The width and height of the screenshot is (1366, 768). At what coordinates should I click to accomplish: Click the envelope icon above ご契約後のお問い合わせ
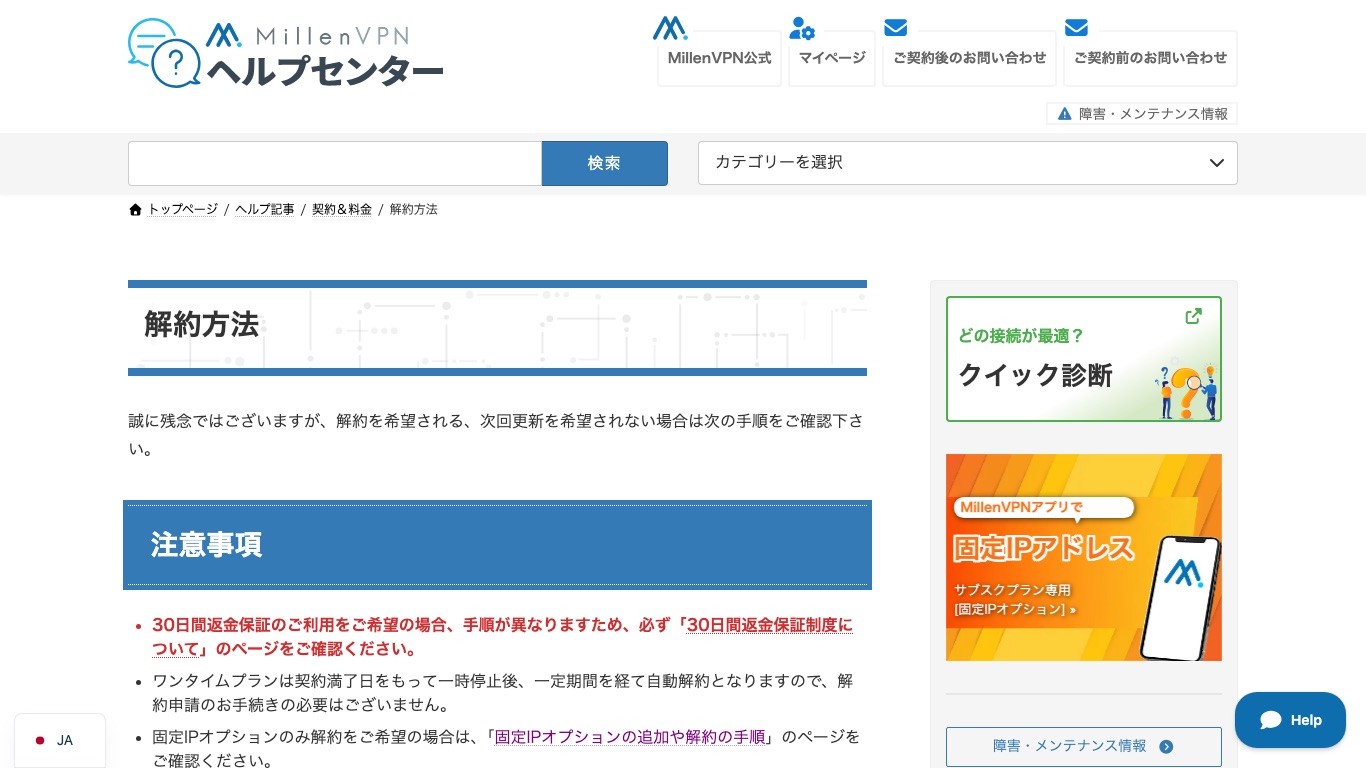(895, 27)
